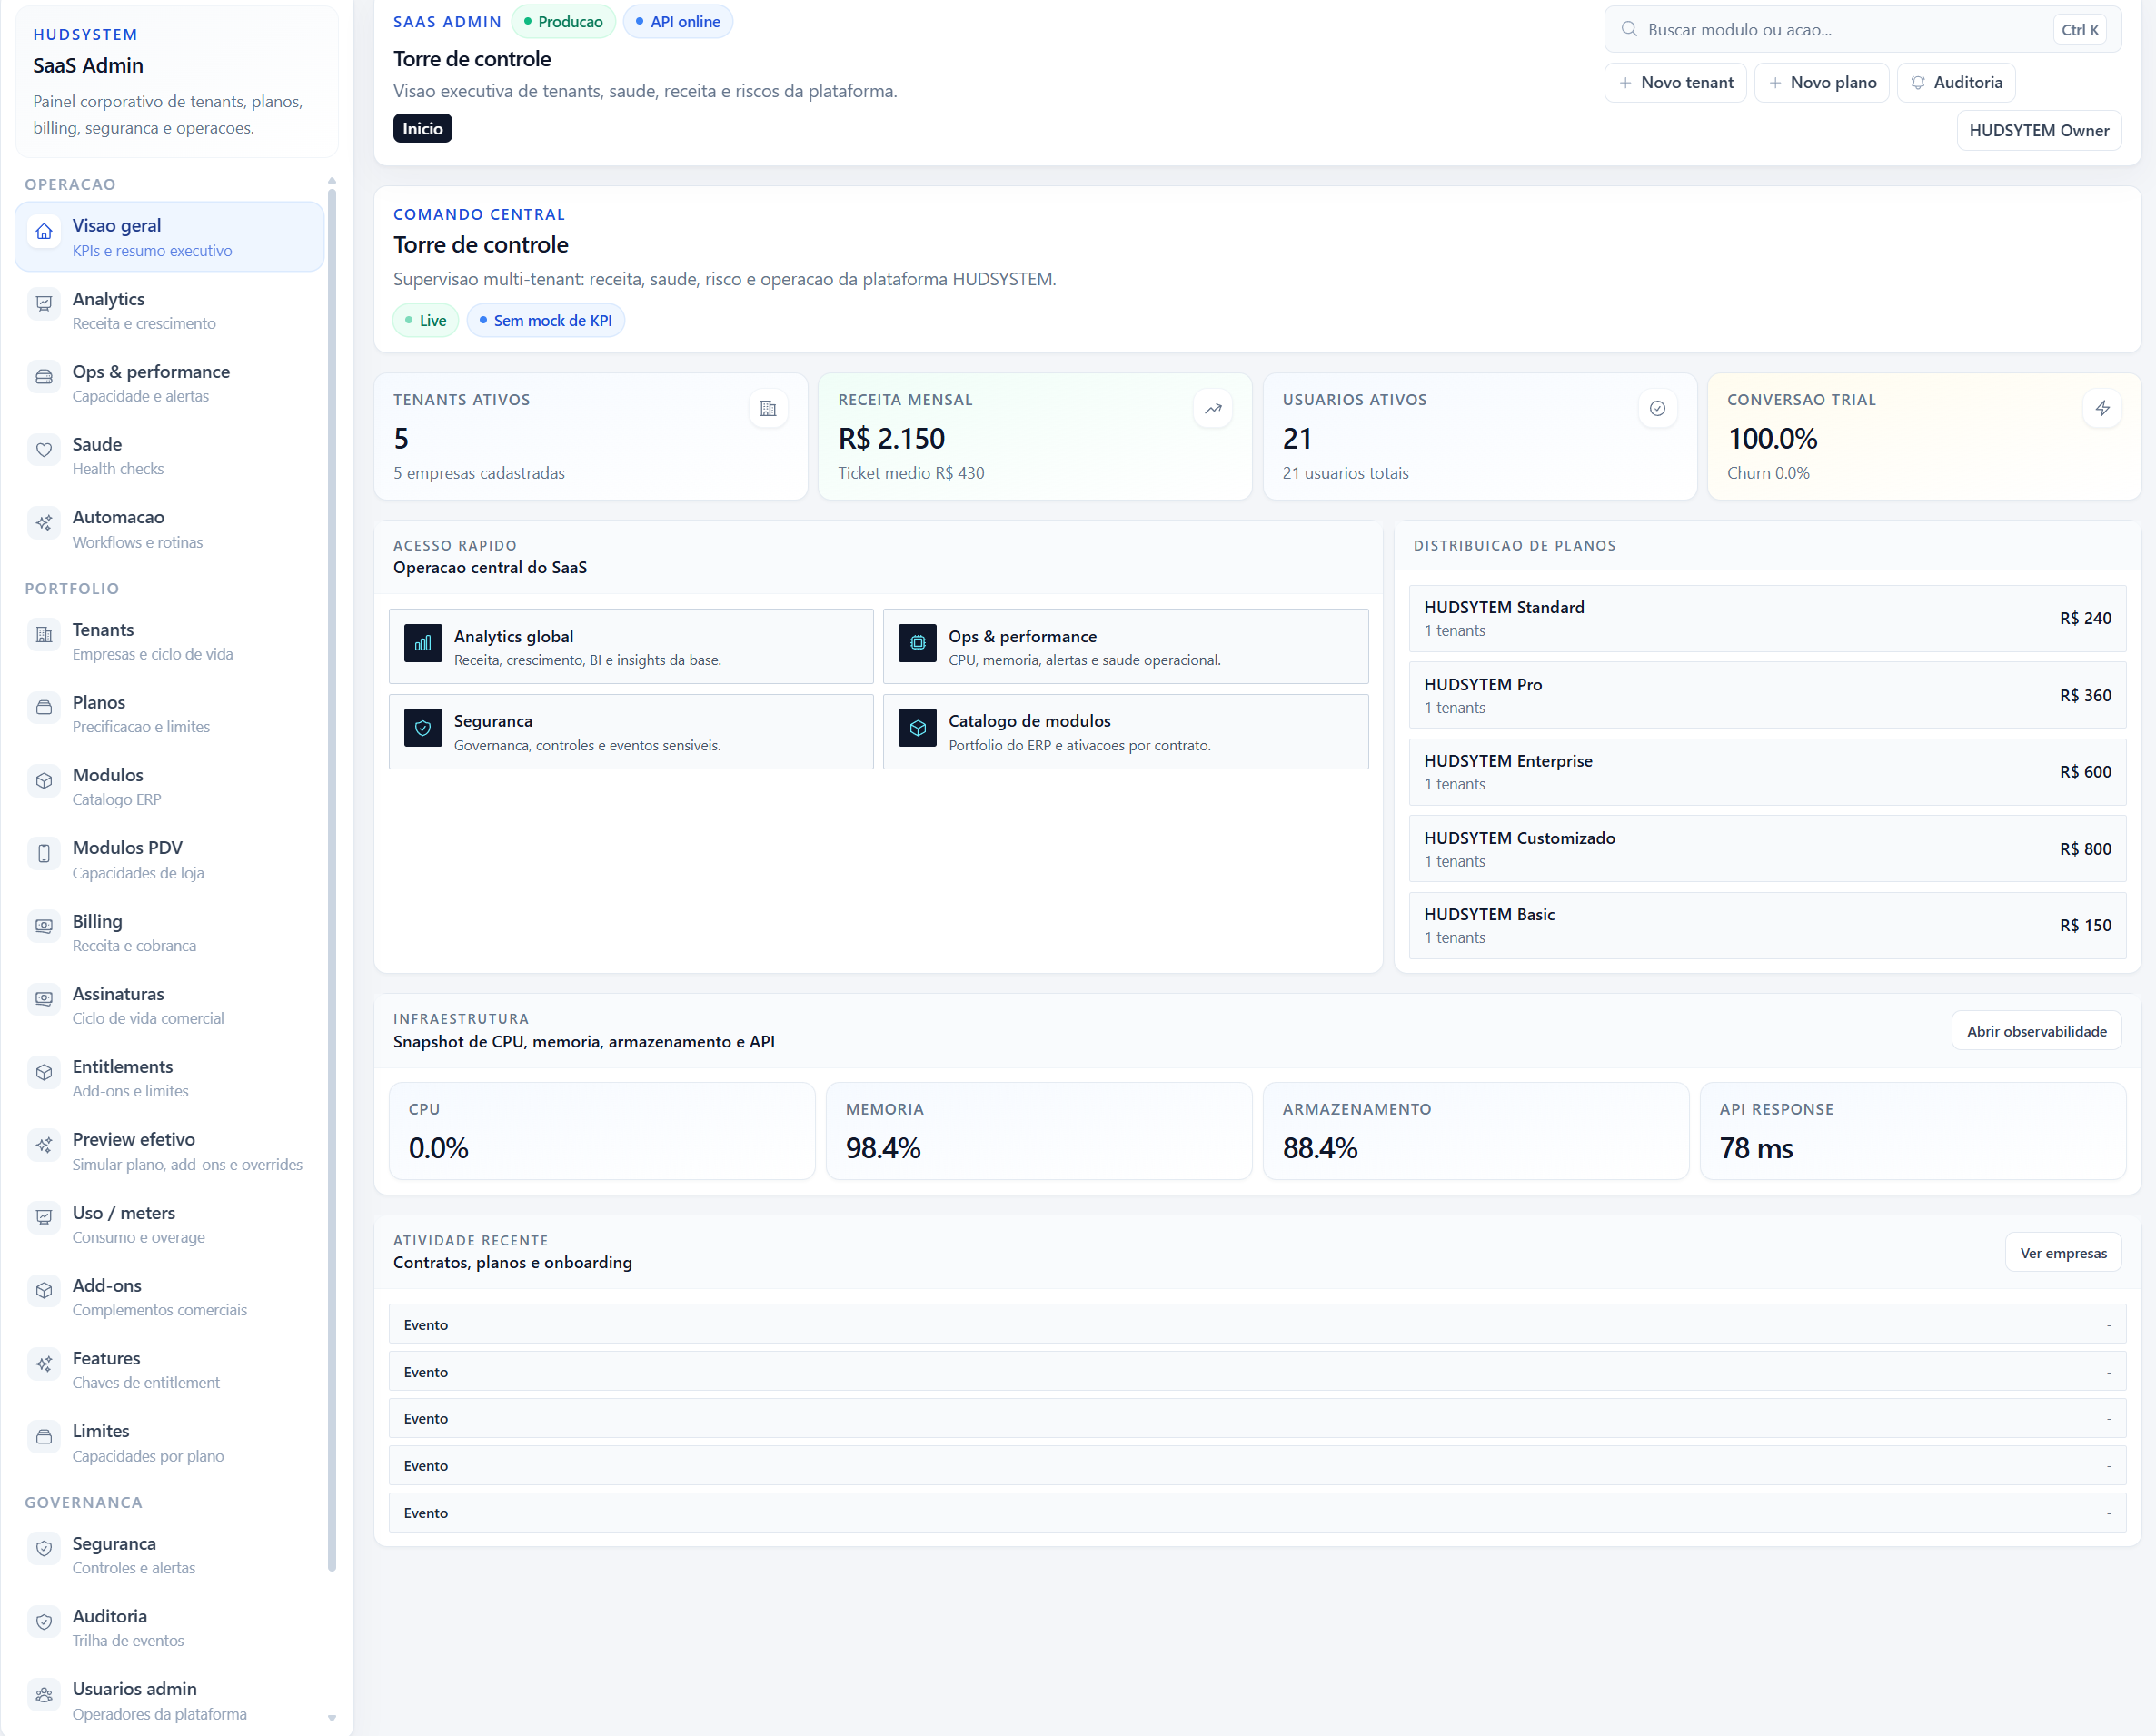2156x1736 pixels.
Task: Focus the Buscar modulo ou acao search field
Action: coord(1862,29)
